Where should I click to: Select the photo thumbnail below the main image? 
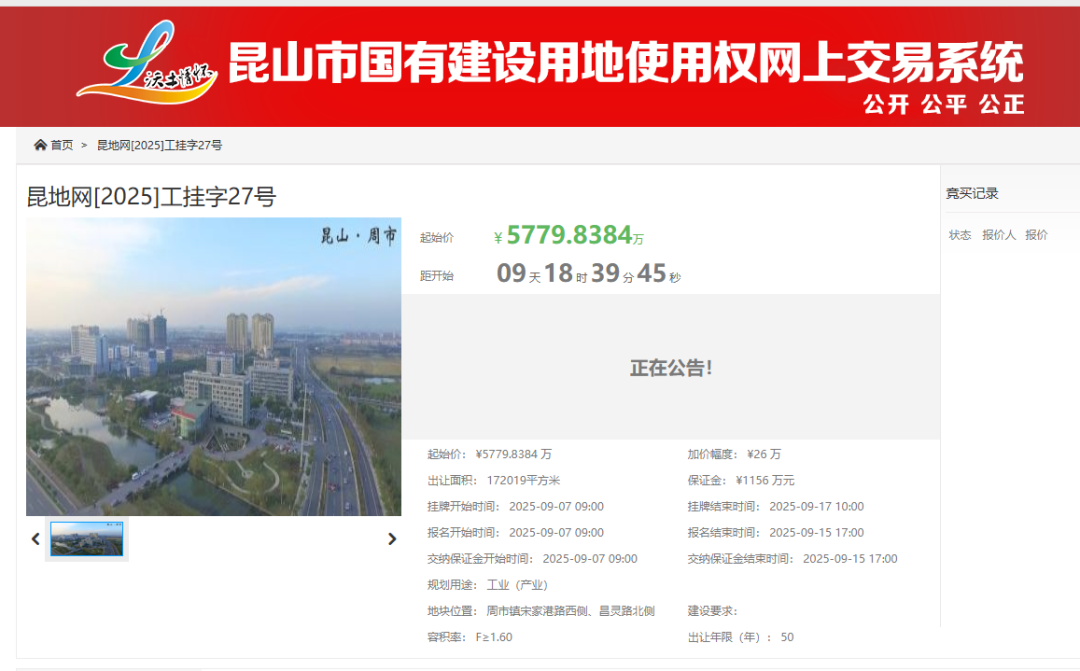pos(87,539)
